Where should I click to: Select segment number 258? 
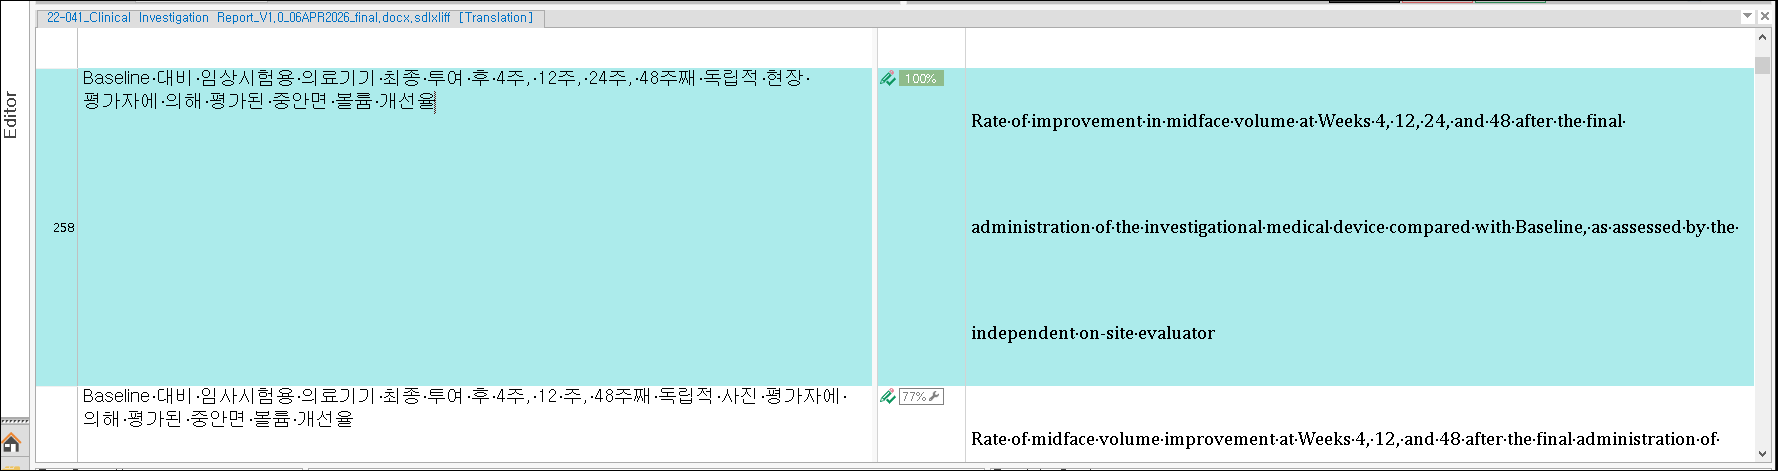64,228
